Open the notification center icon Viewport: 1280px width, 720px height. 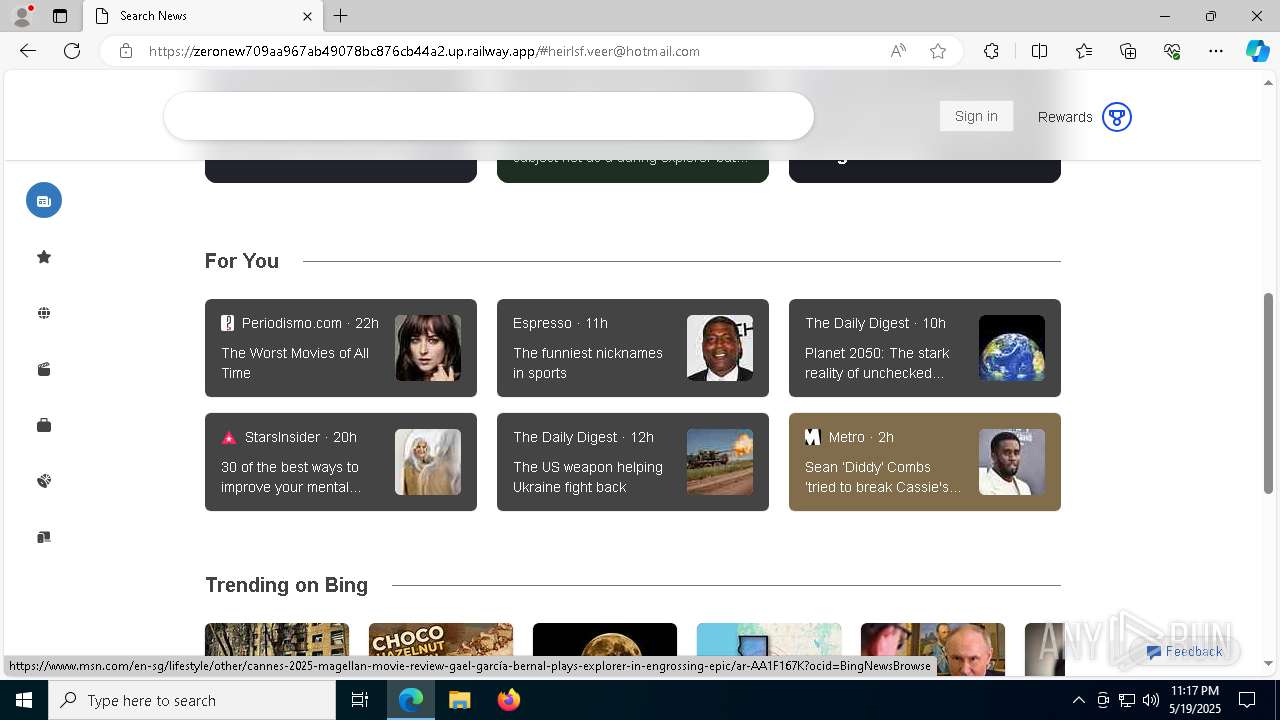(x=1247, y=700)
